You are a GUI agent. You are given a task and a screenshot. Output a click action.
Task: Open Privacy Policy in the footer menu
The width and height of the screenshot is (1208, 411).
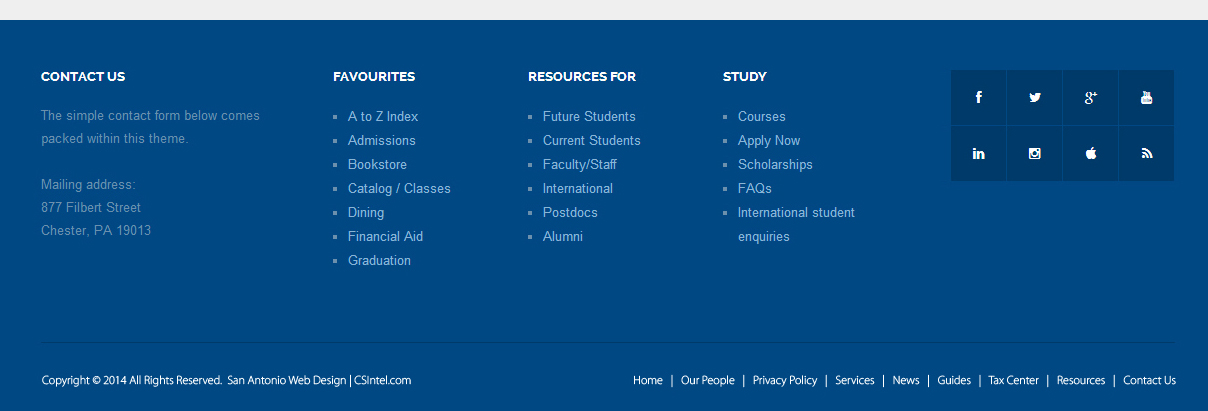(784, 381)
